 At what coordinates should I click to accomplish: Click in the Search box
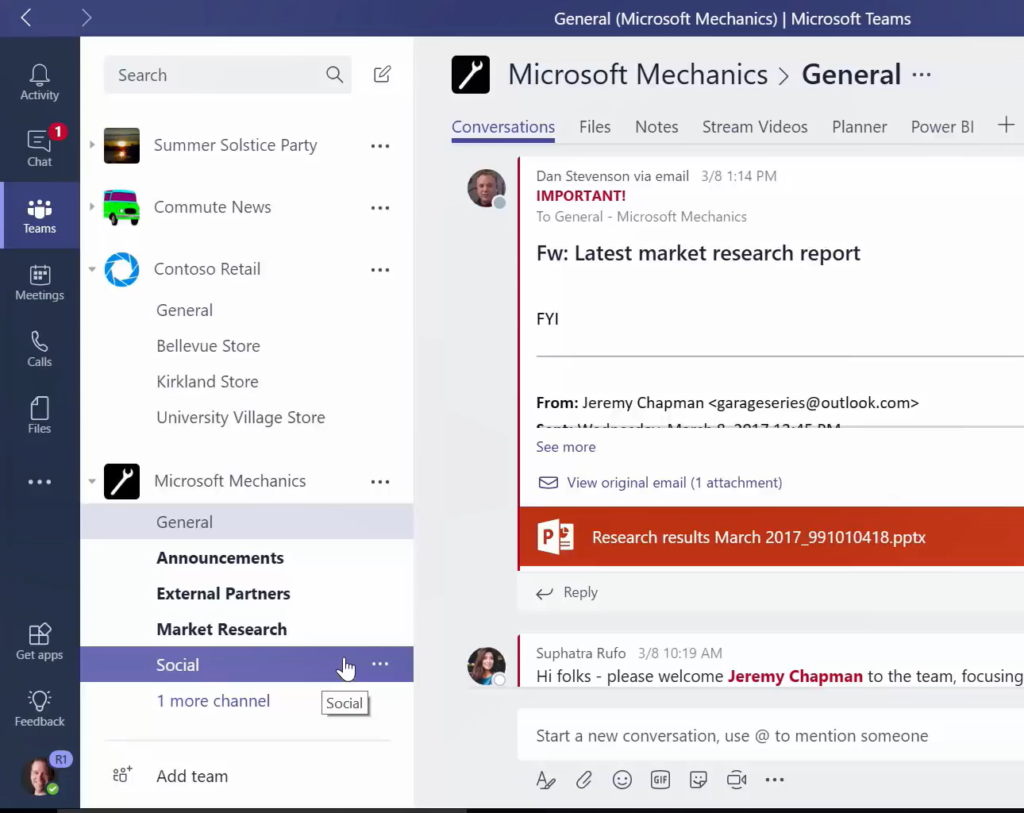point(227,75)
